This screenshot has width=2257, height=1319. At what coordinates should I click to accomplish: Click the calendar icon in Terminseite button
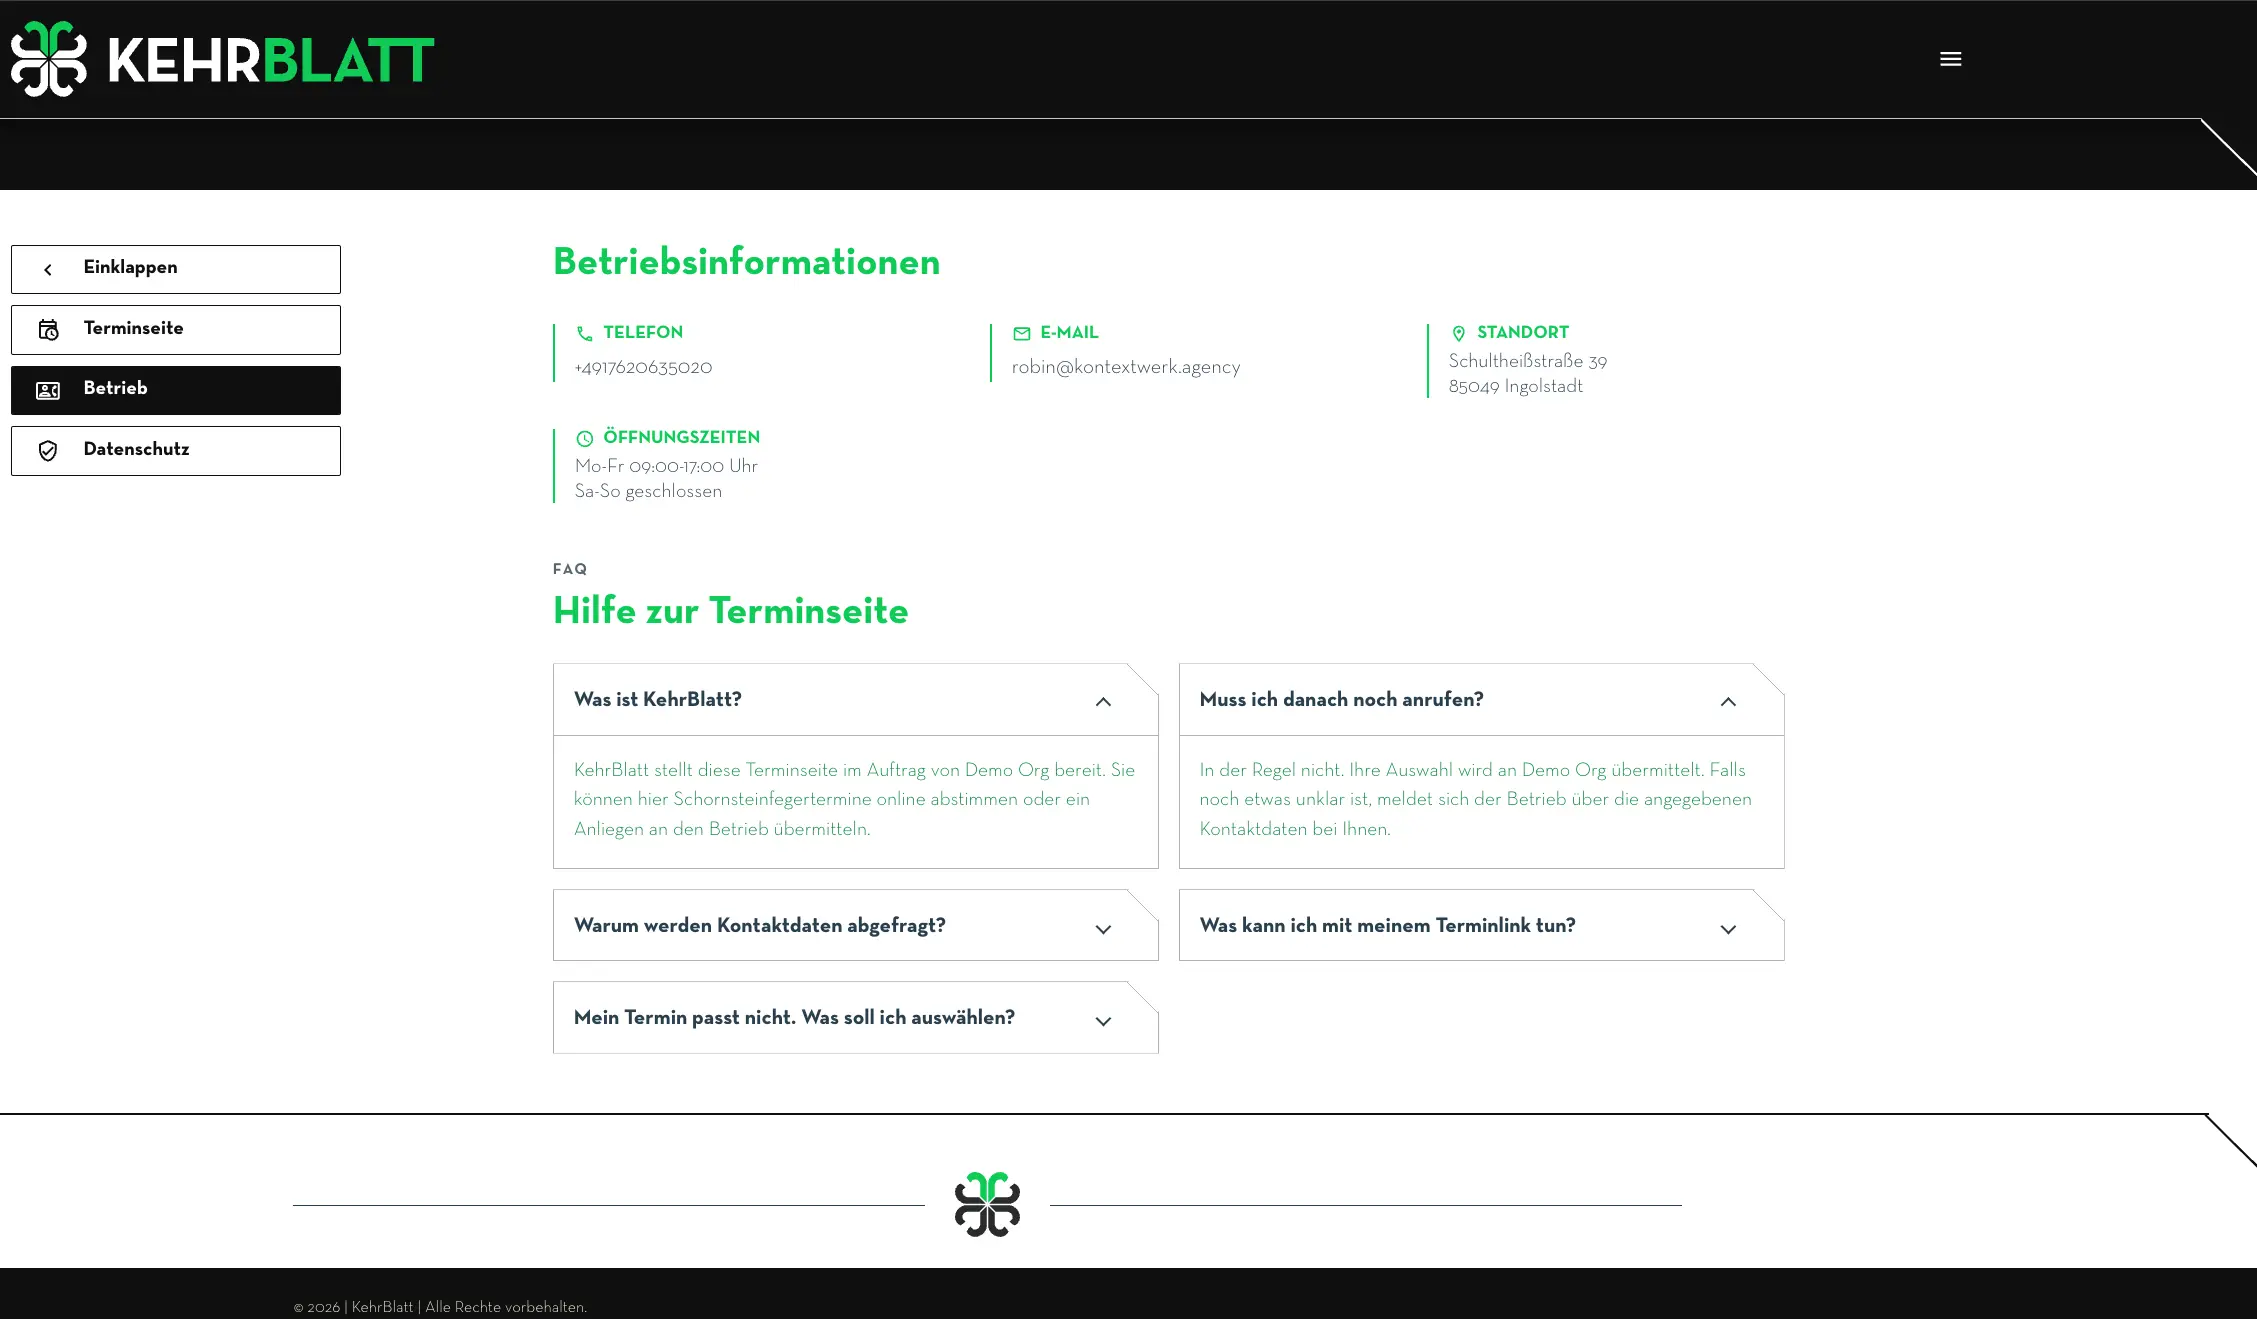pos(48,330)
